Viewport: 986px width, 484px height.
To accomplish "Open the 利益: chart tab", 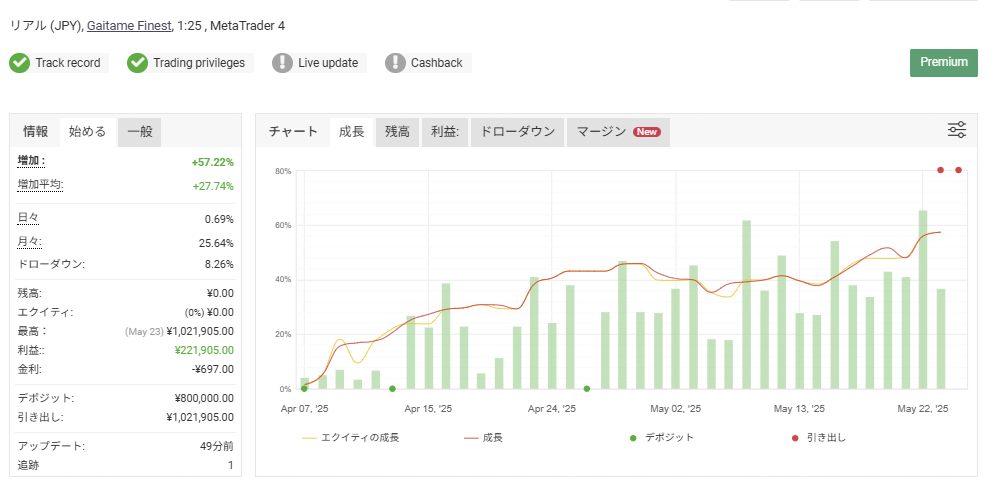I will [445, 132].
